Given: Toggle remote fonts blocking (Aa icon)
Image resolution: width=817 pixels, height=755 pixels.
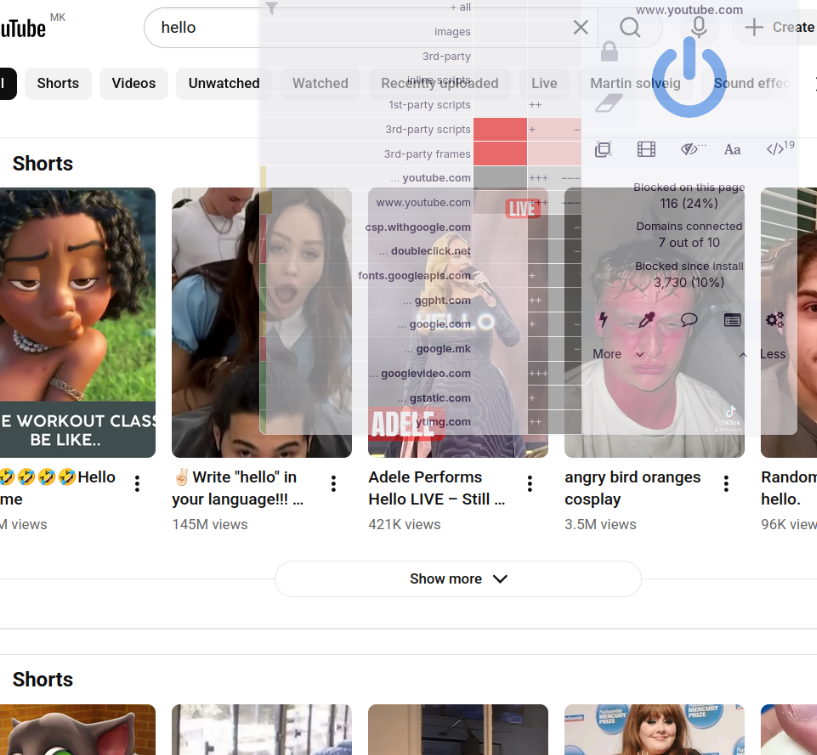Looking at the screenshot, I should pyautogui.click(x=732, y=150).
